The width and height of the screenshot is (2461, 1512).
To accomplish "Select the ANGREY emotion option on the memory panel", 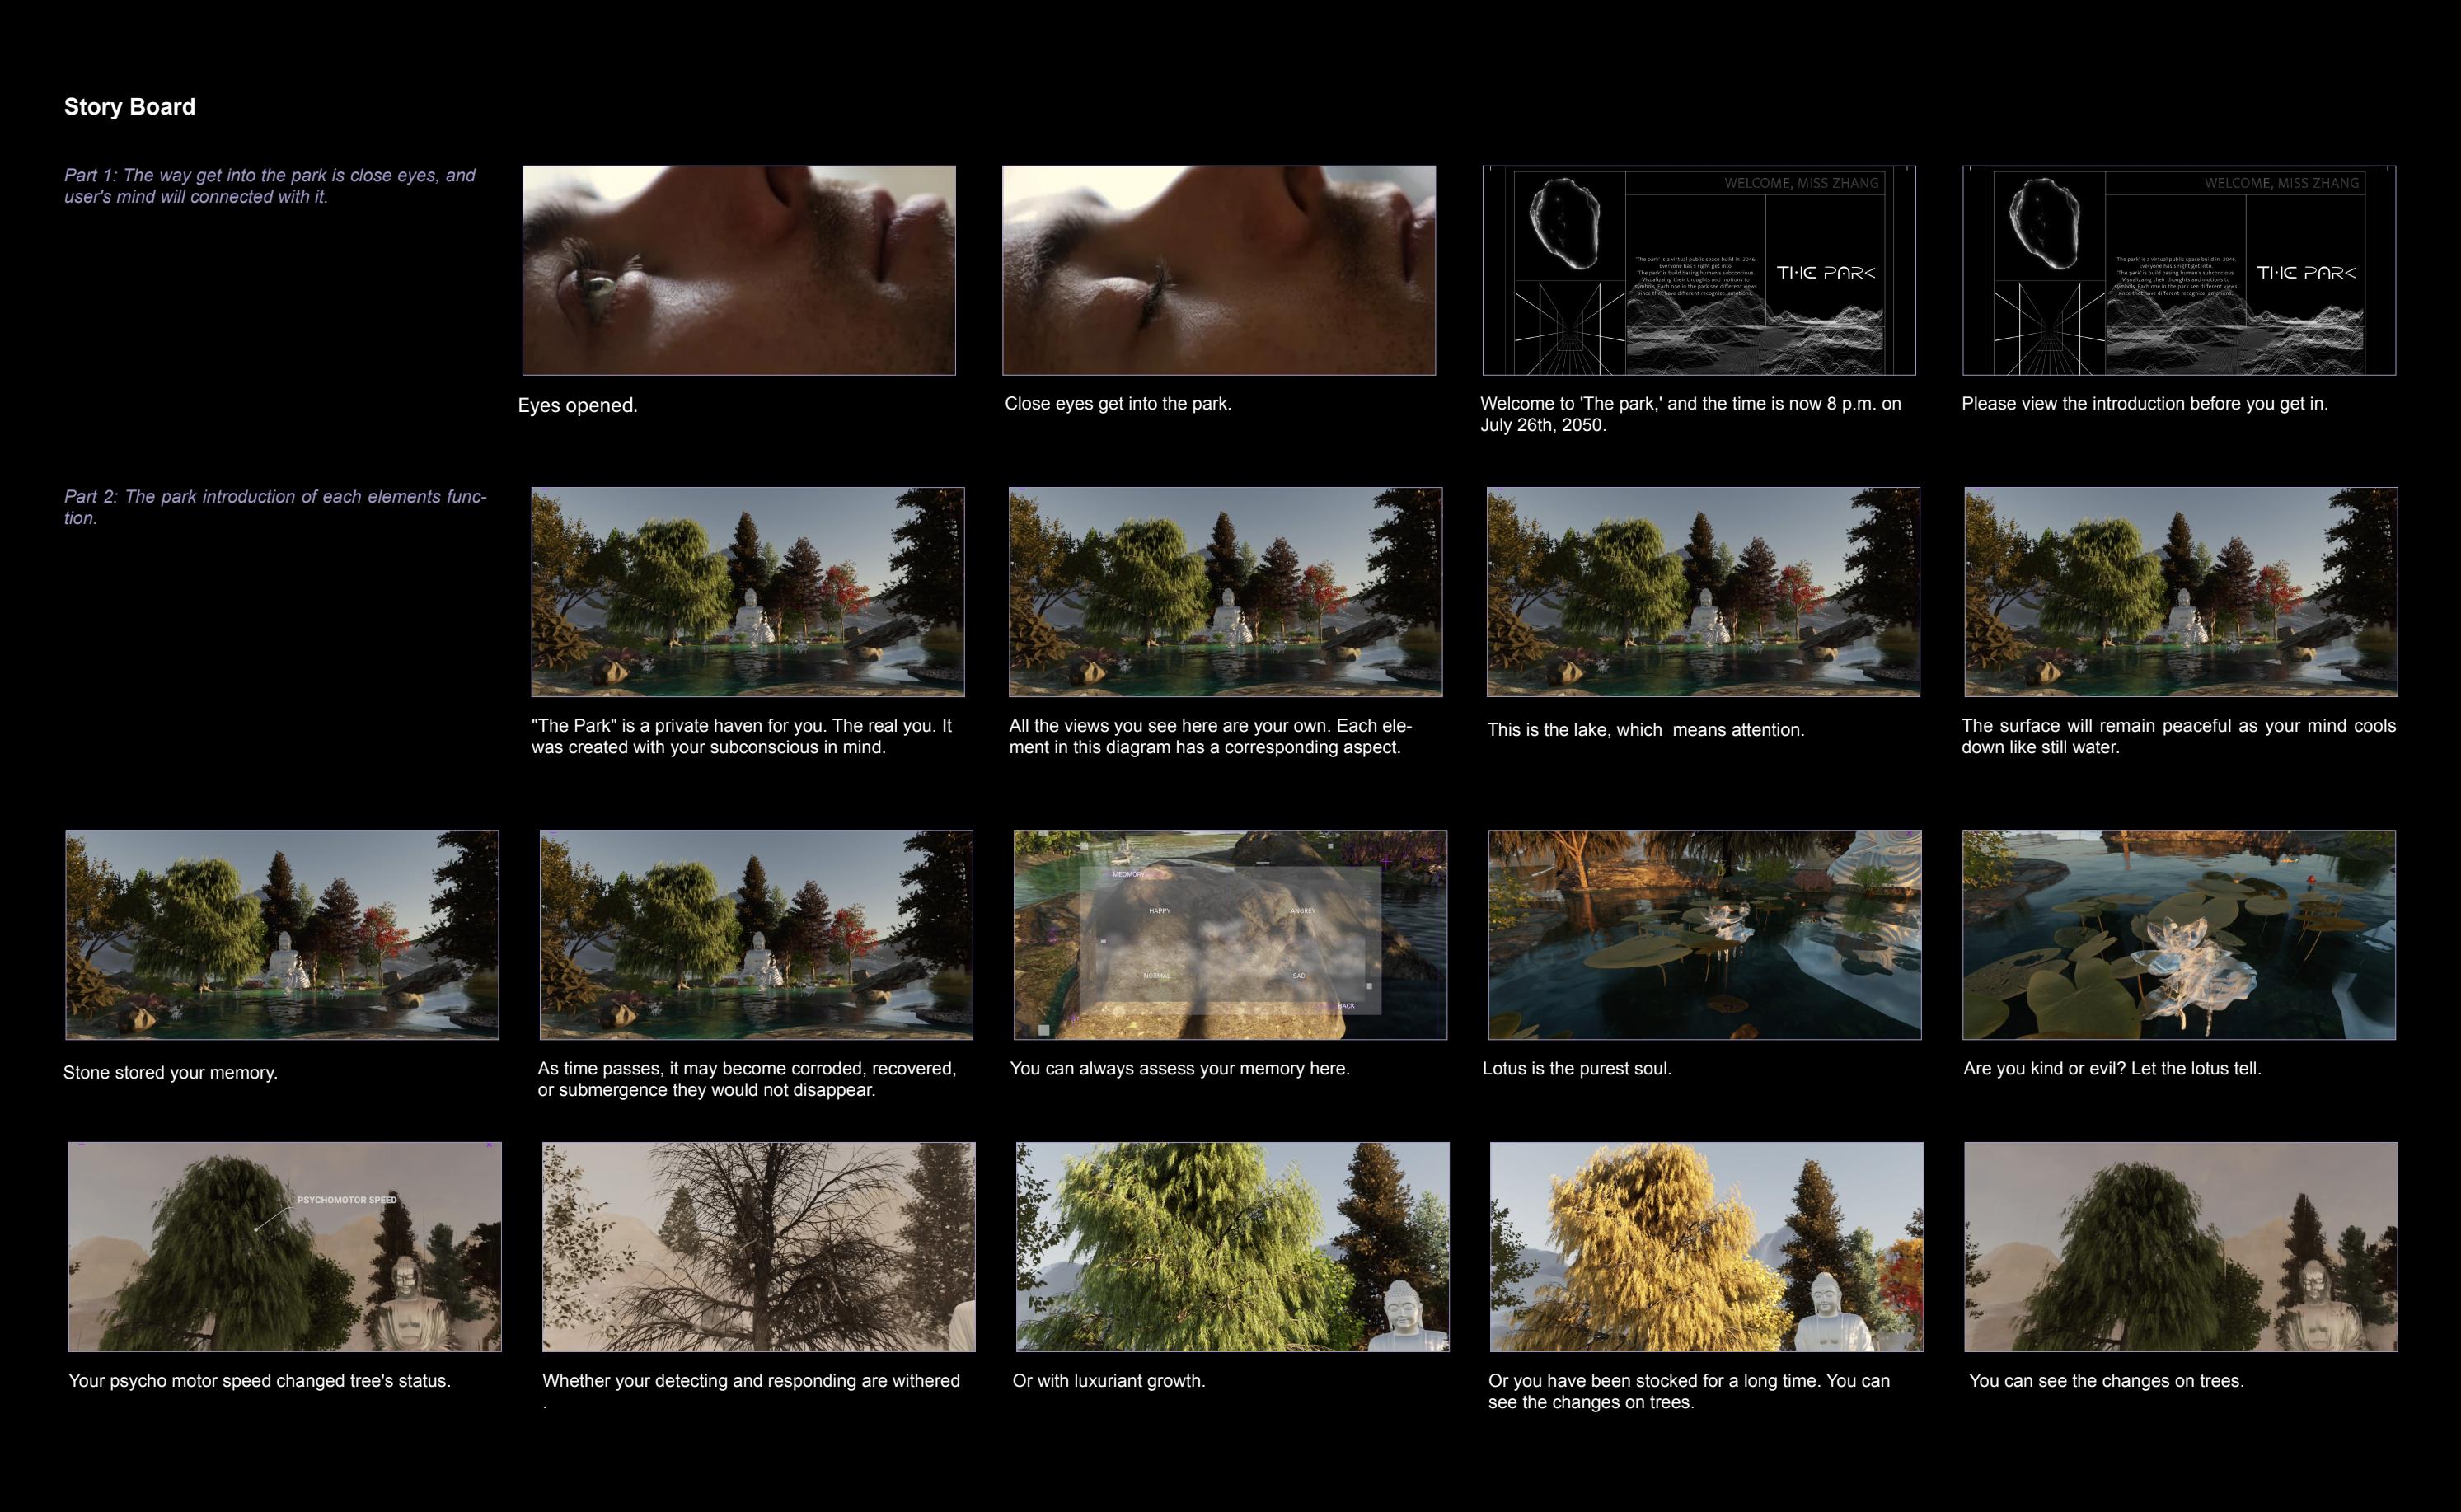I will pyautogui.click(x=1303, y=911).
